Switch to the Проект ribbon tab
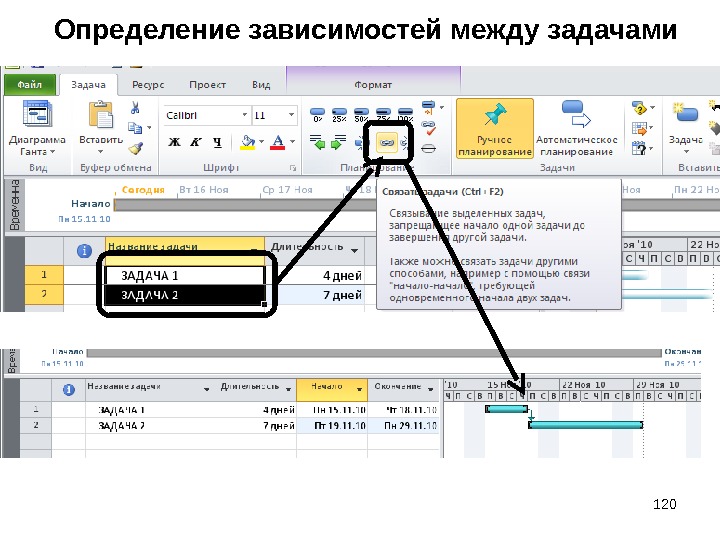The height and width of the screenshot is (540, 720). point(208,85)
